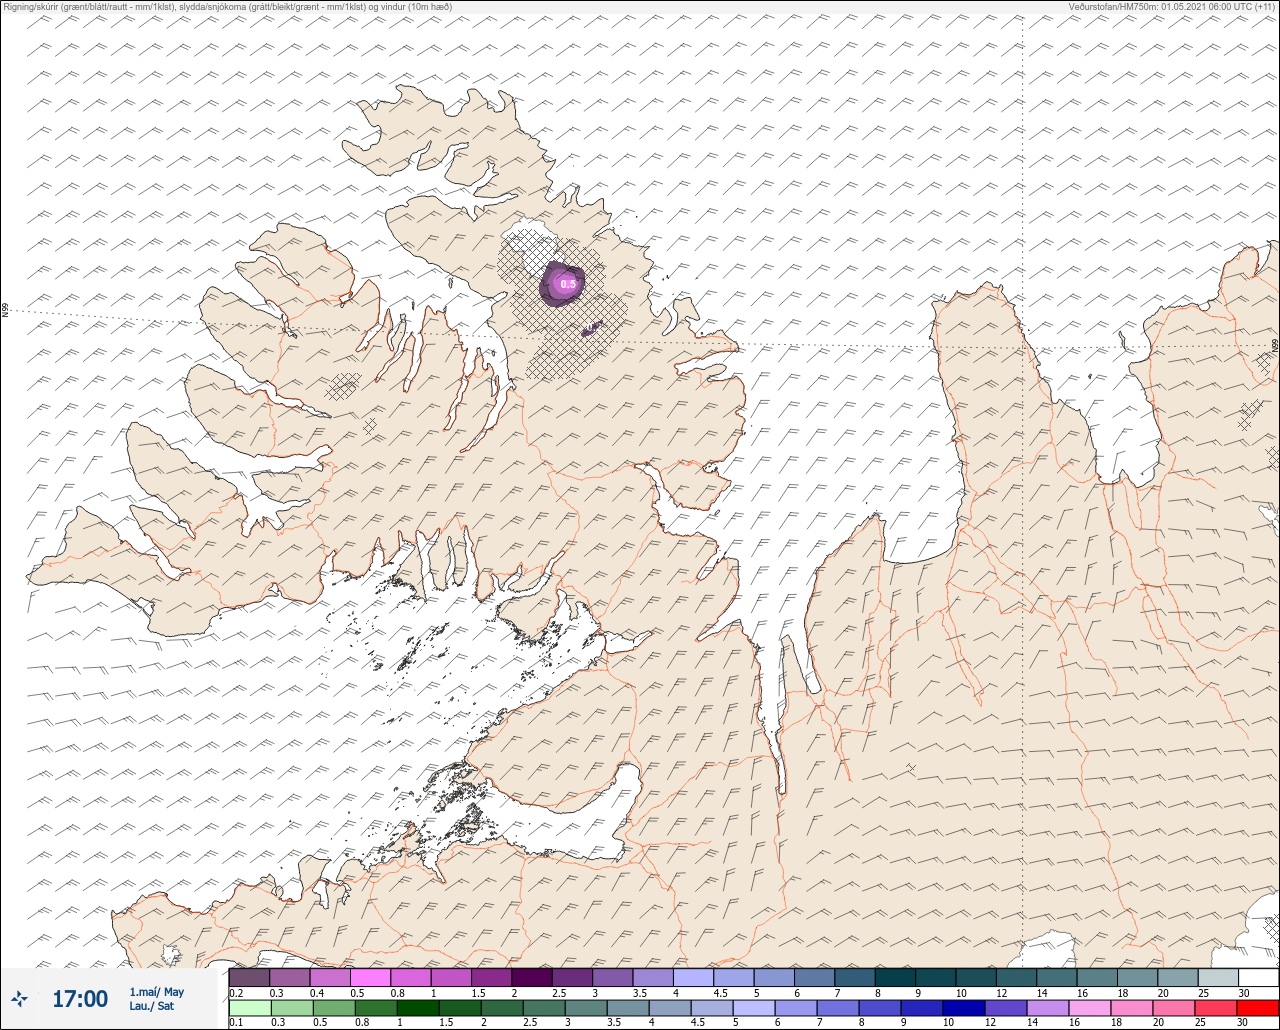1280x1030 pixels.
Task: Select pale grey upper swatch starting at 25
Action: (1218, 977)
